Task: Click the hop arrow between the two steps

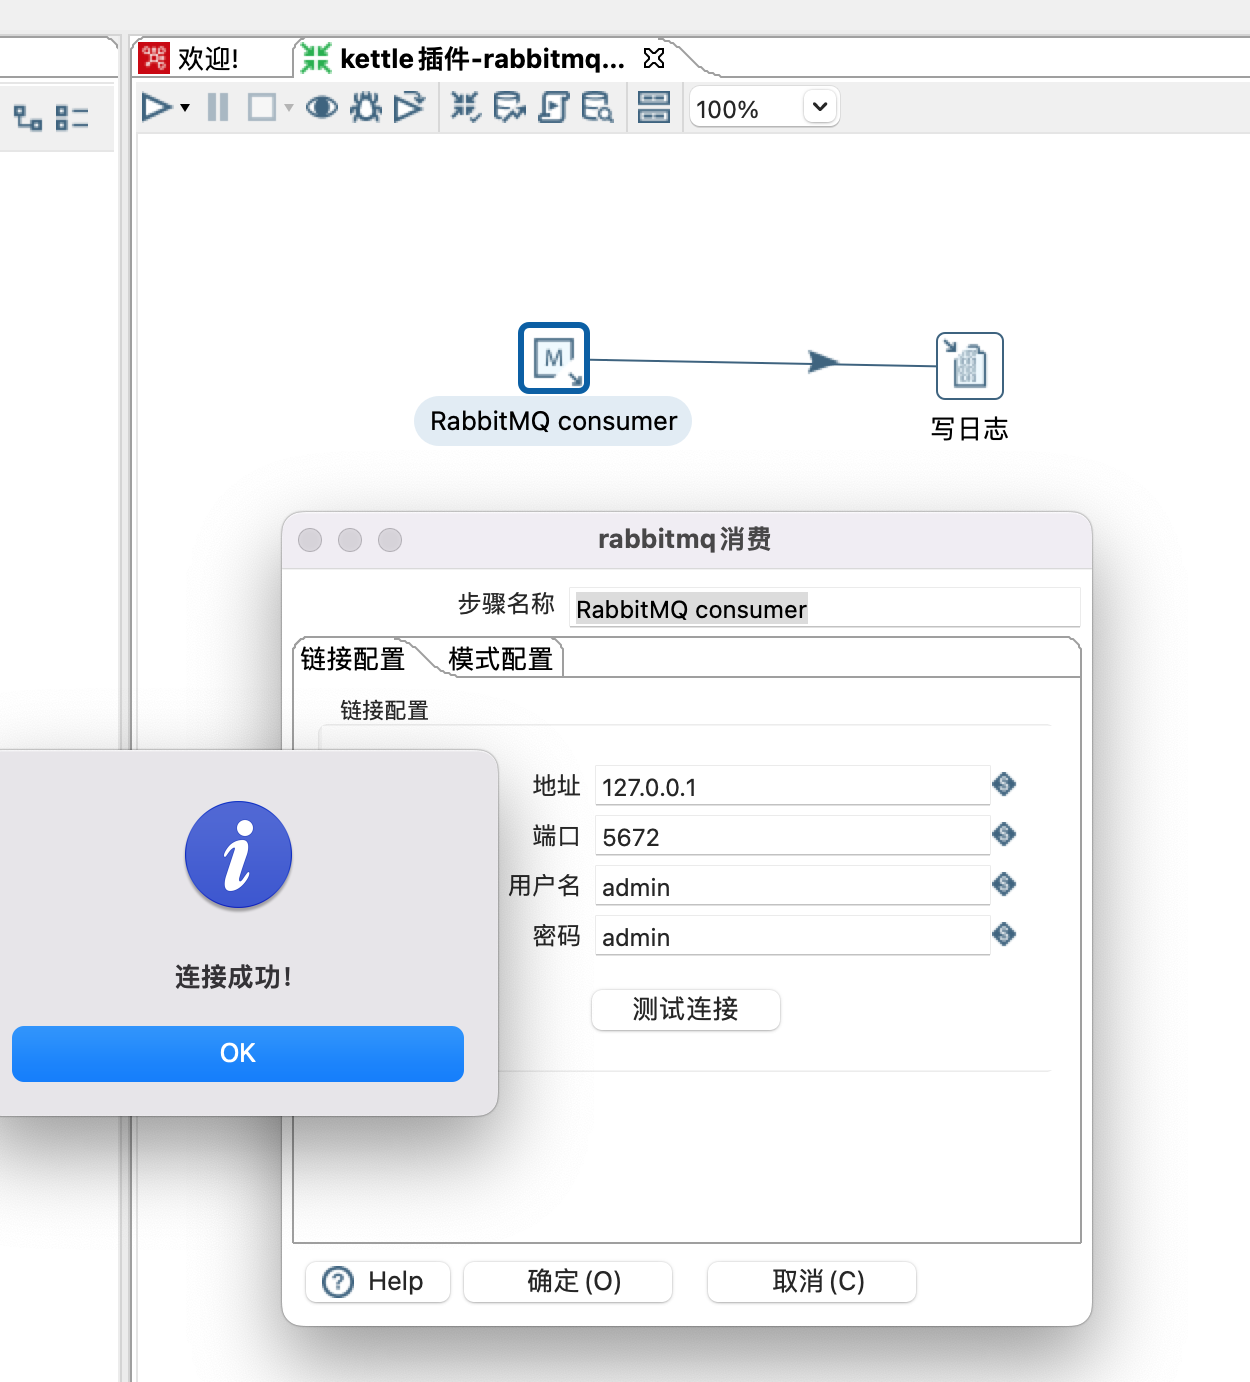Action: tap(824, 362)
